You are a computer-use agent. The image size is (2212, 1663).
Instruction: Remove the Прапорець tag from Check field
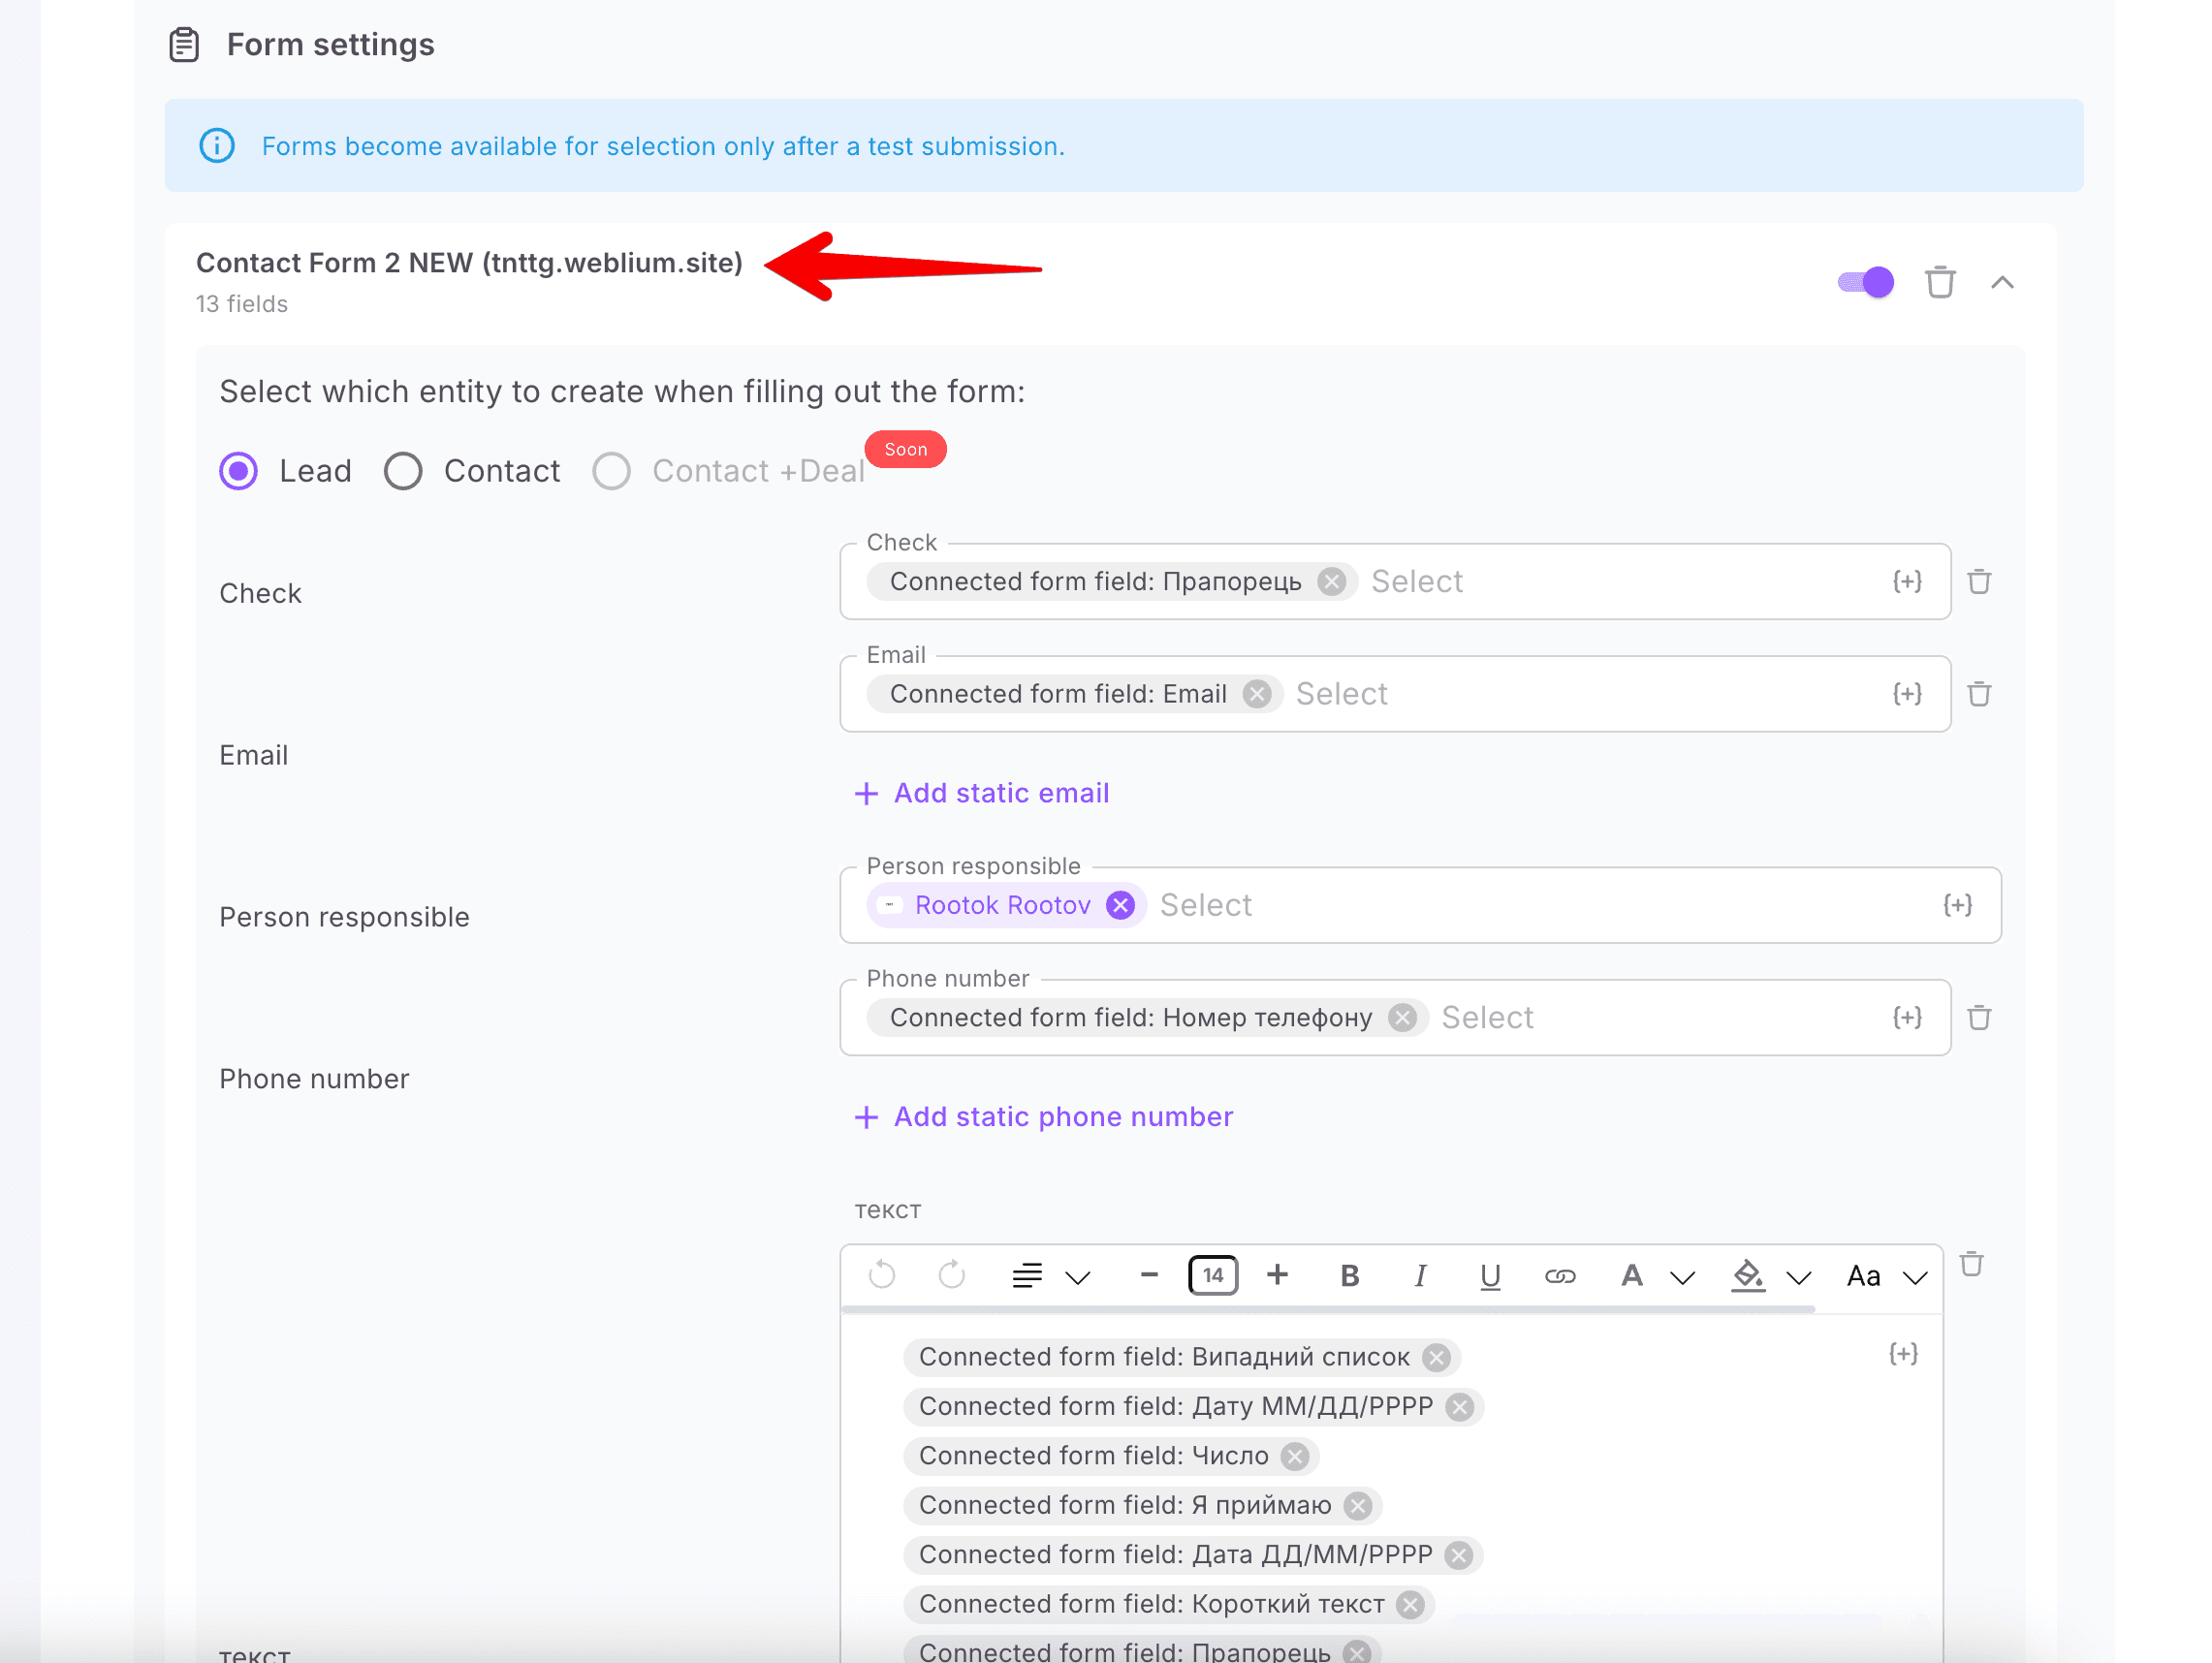[1331, 582]
